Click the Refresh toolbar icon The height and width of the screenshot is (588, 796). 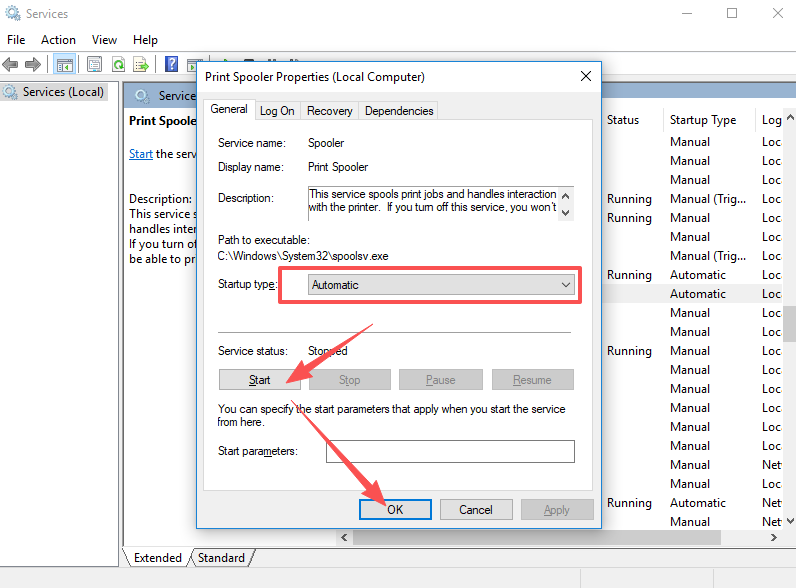pyautogui.click(x=118, y=64)
